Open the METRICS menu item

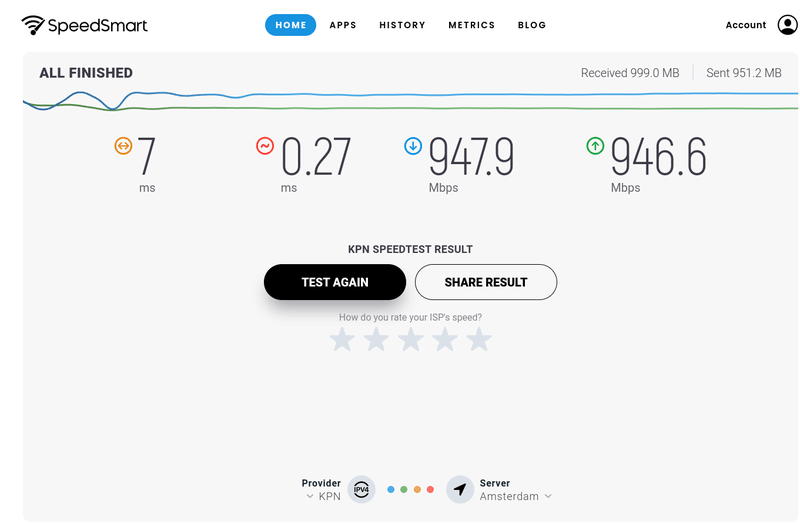click(471, 25)
